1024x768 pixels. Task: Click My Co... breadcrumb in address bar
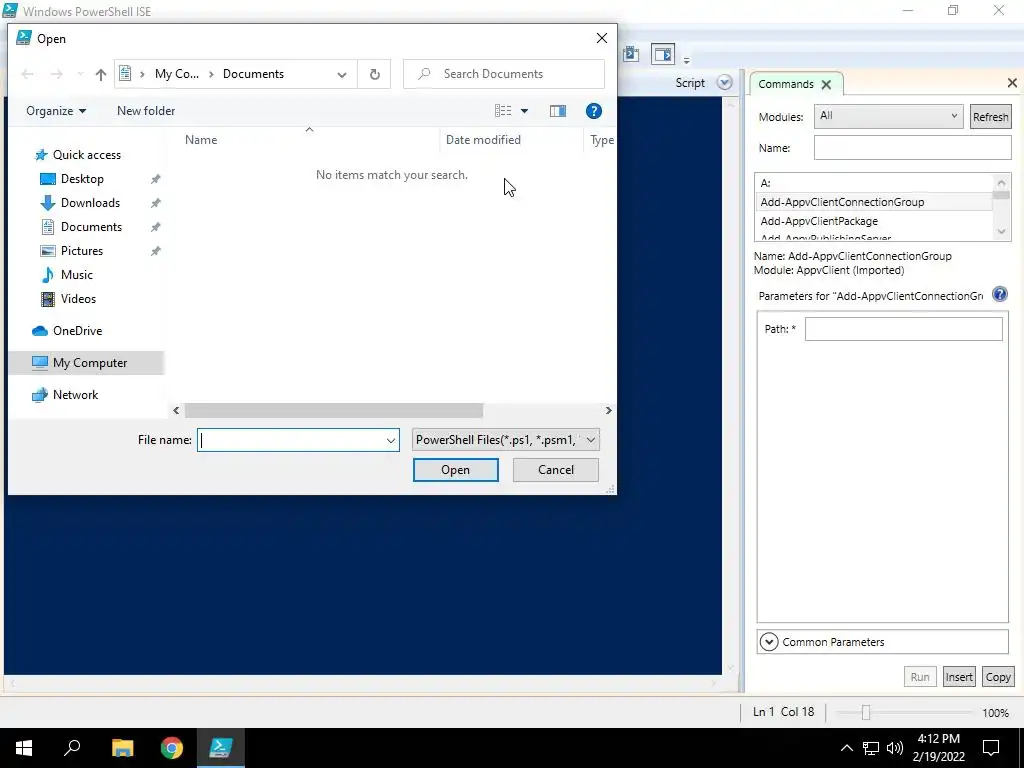(176, 74)
